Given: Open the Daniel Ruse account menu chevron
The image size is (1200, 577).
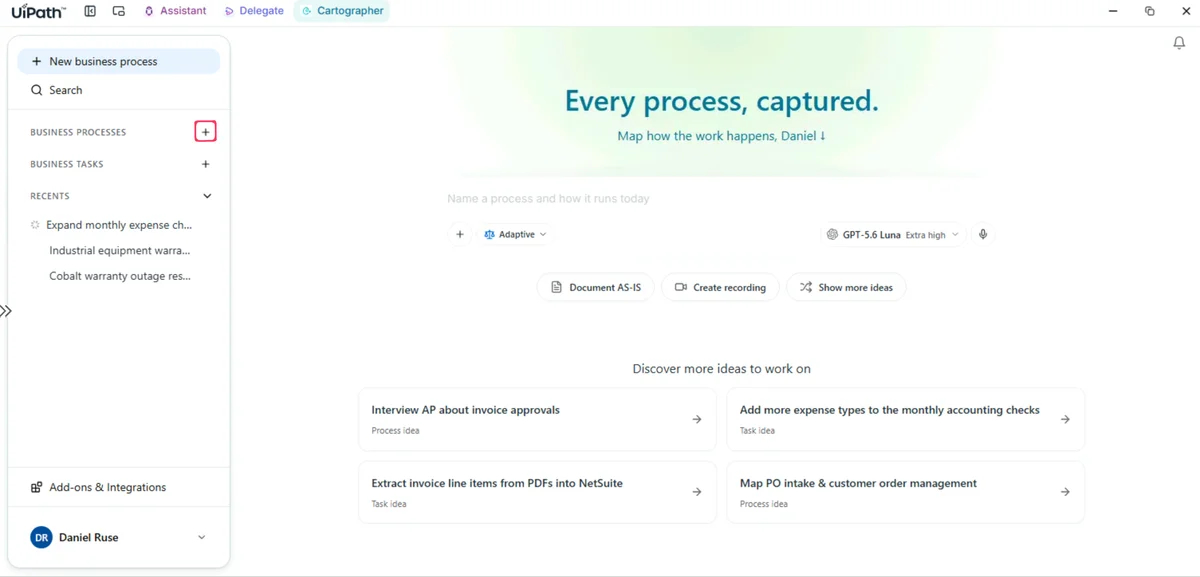Looking at the screenshot, I should point(201,538).
